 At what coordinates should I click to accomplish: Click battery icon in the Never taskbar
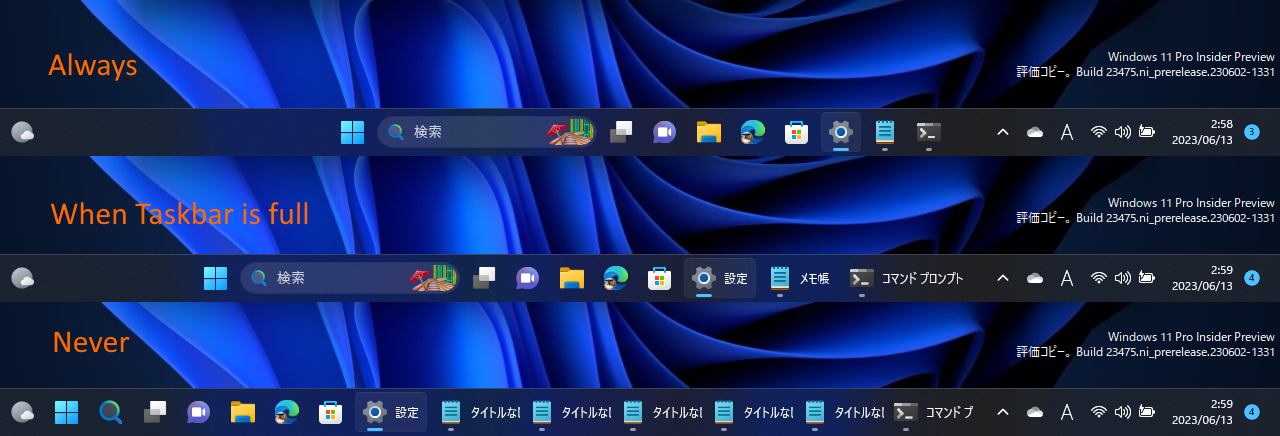[x=1146, y=411]
